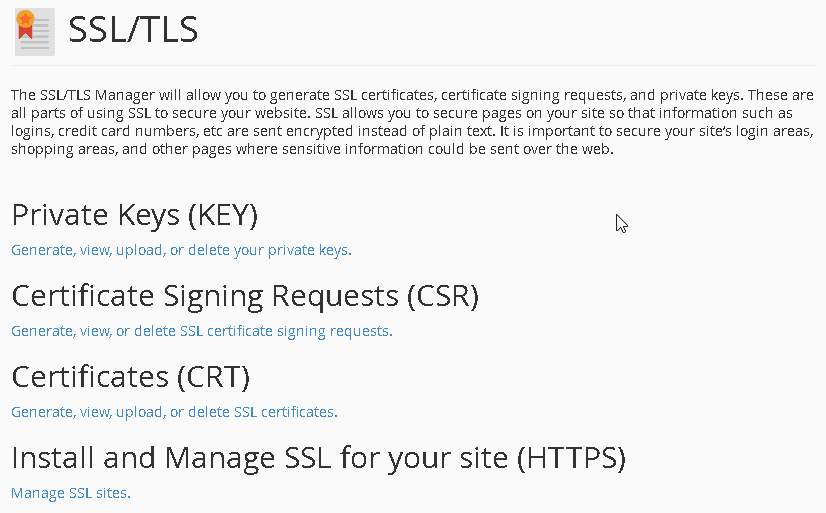Click the orange star badge on certificate icon

[x=25, y=19]
